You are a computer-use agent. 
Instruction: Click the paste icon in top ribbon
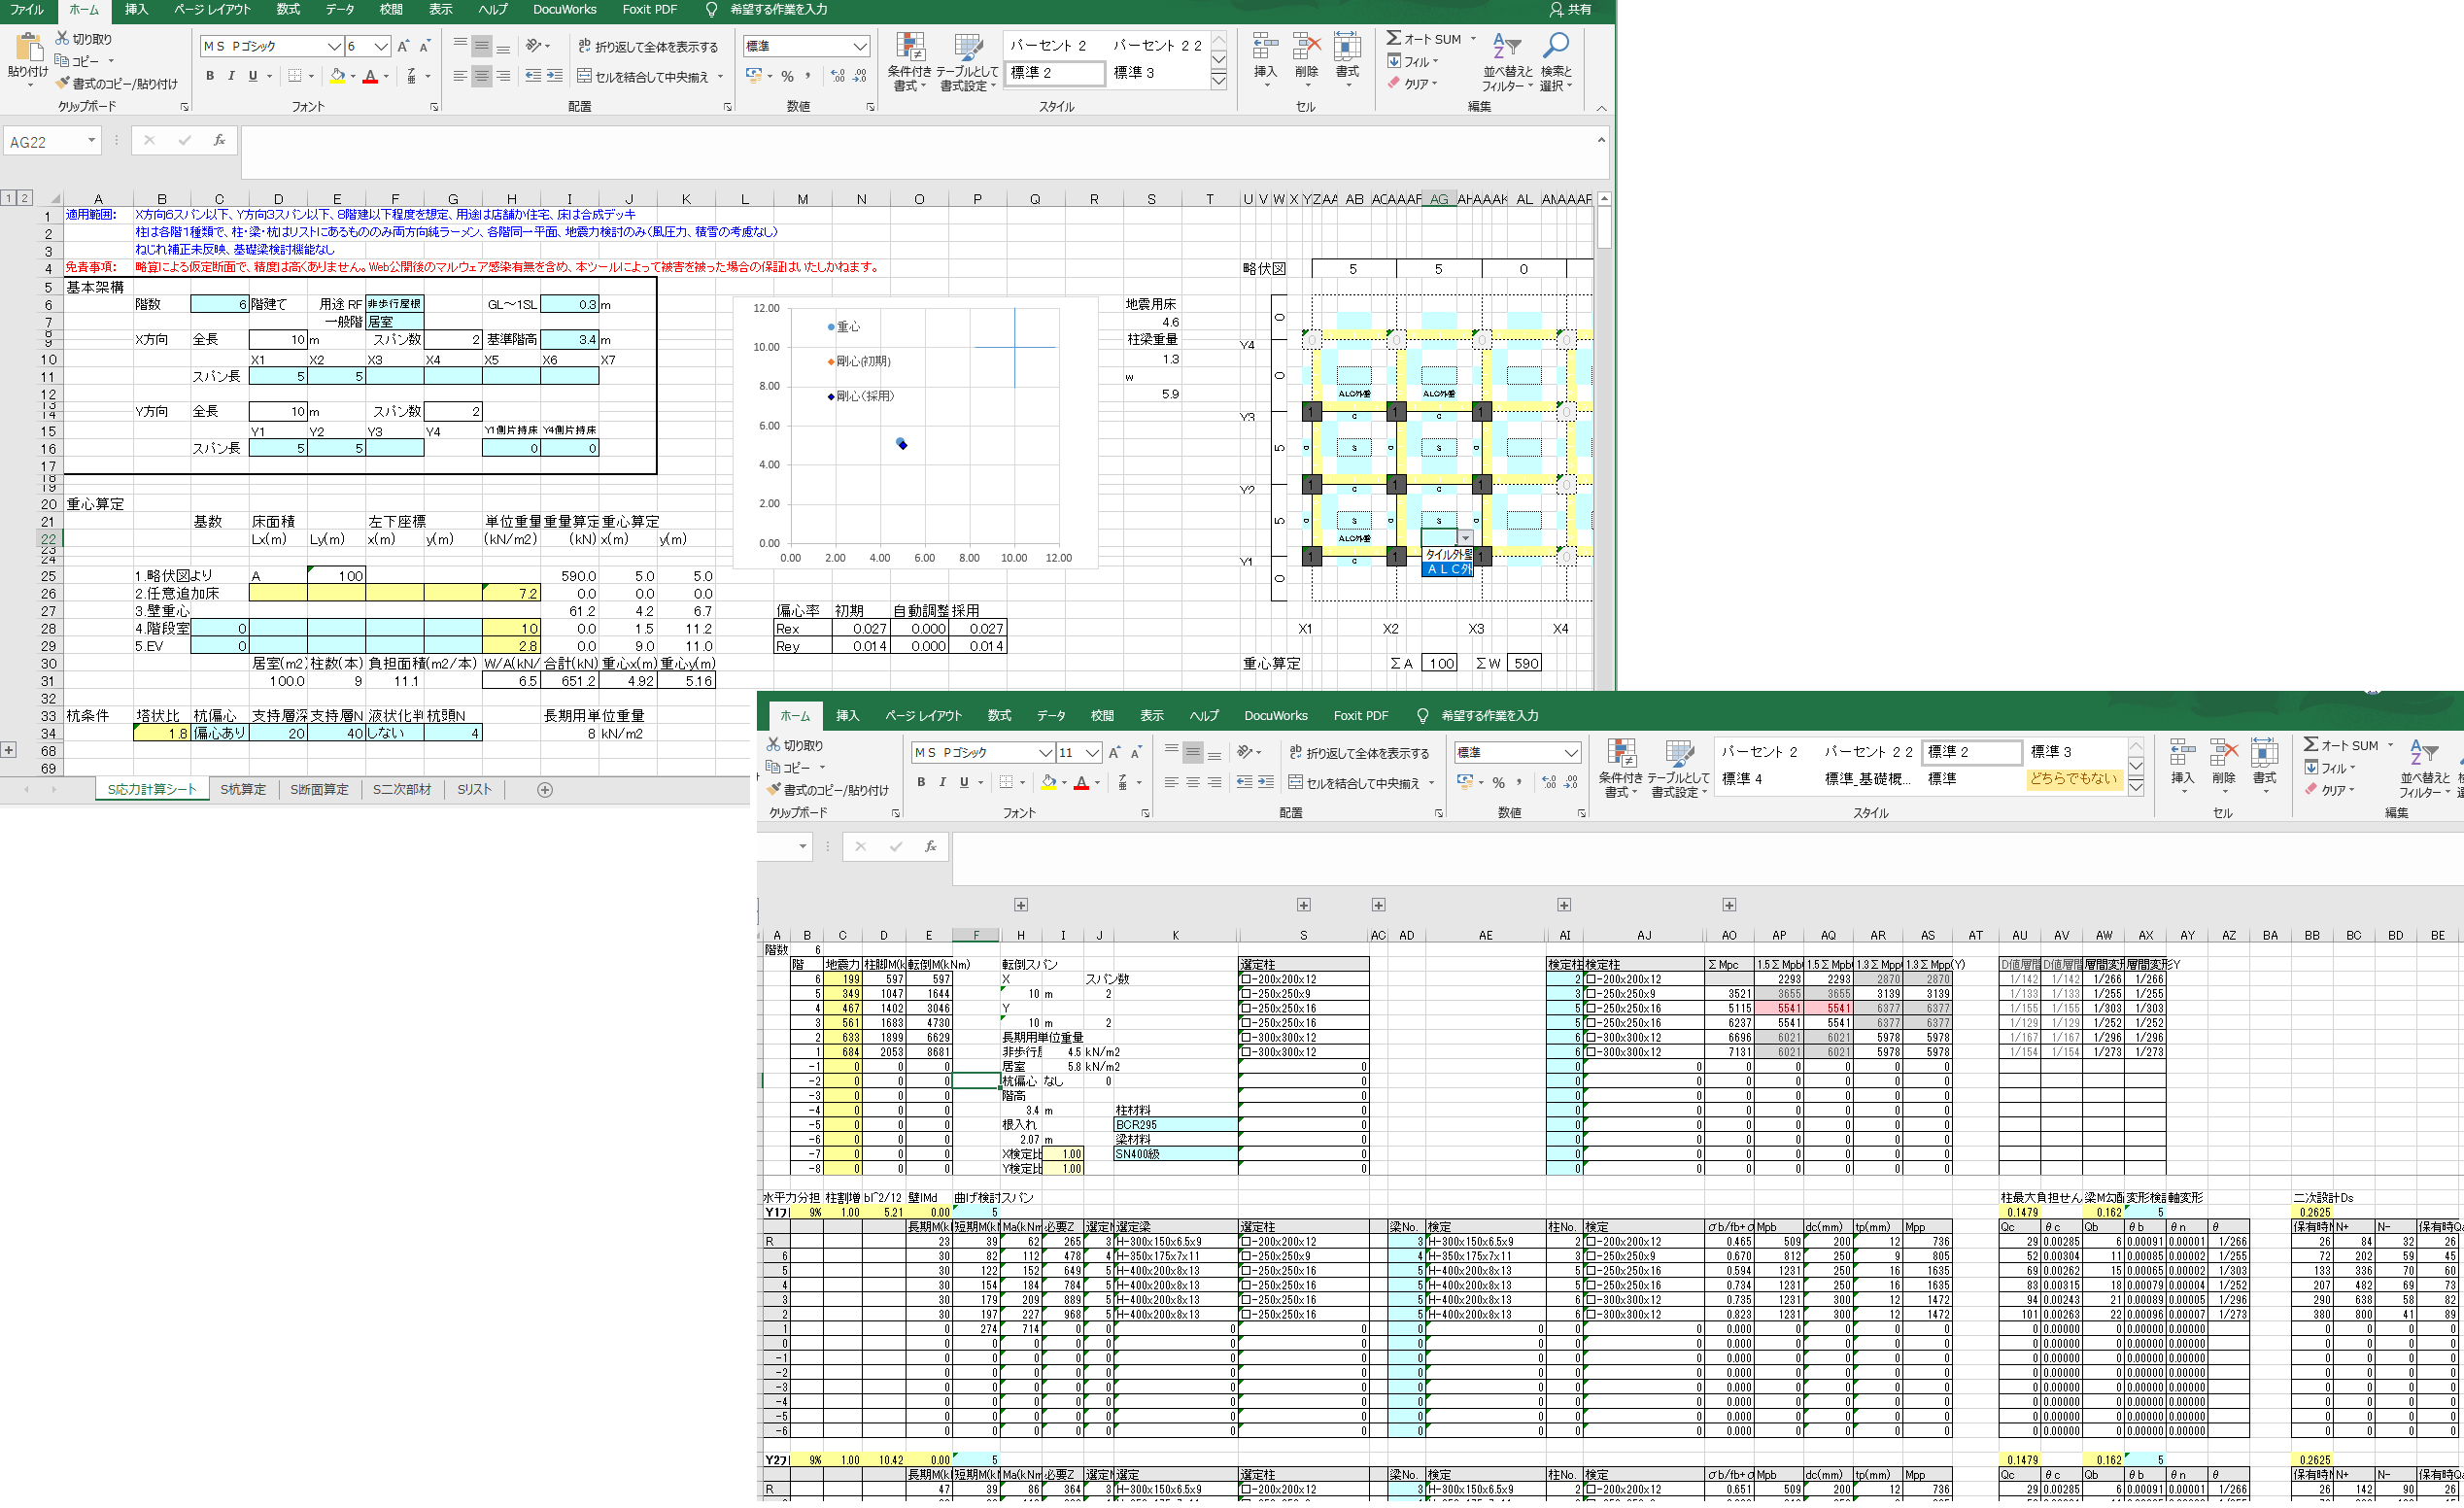click(x=27, y=47)
